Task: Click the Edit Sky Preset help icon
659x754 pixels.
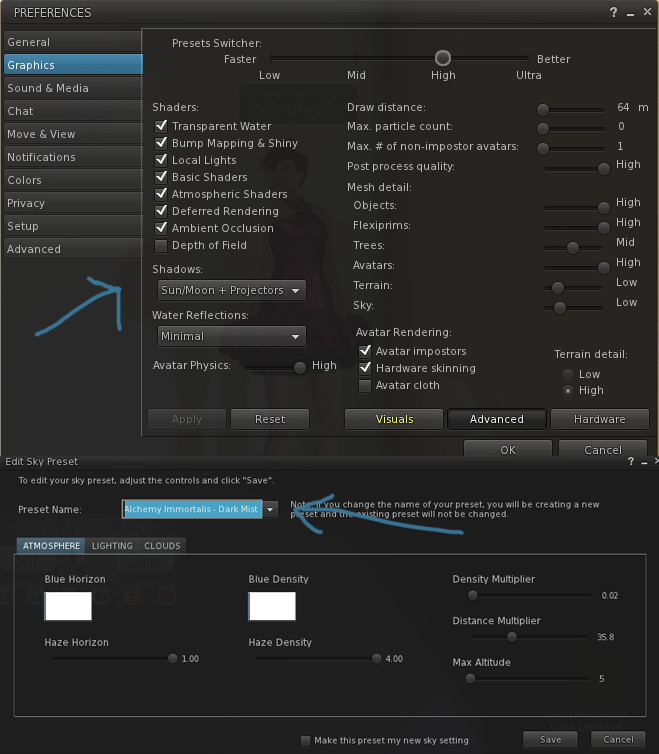Action: (x=630, y=462)
